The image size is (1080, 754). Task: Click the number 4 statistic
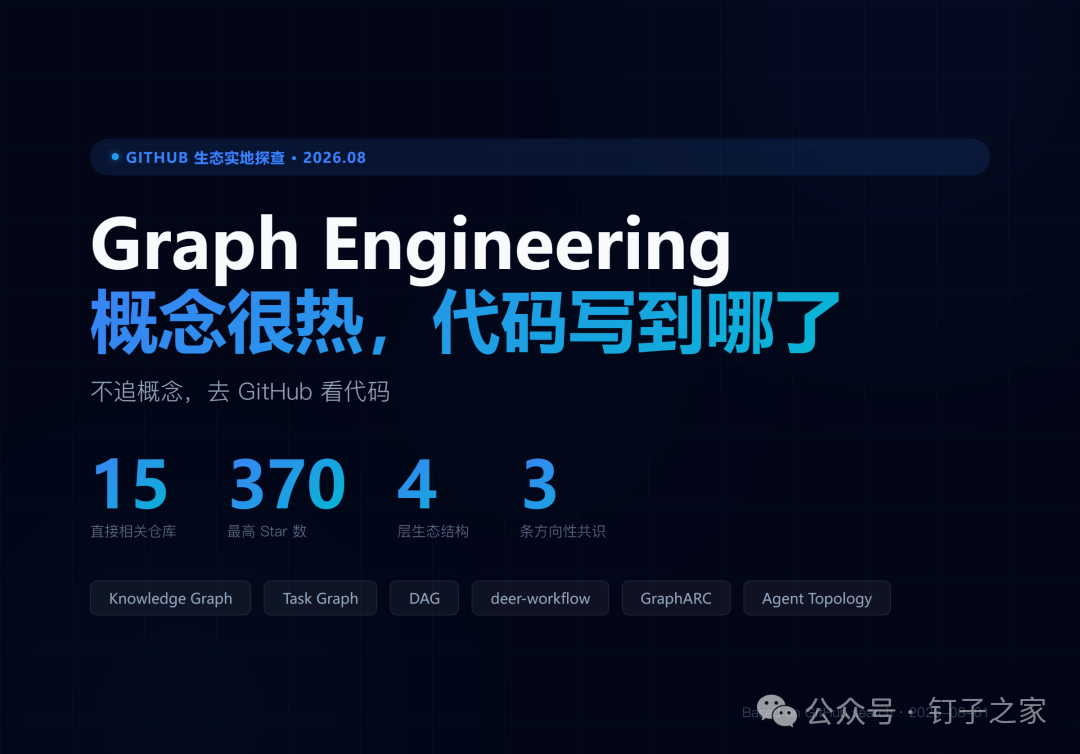[x=417, y=484]
